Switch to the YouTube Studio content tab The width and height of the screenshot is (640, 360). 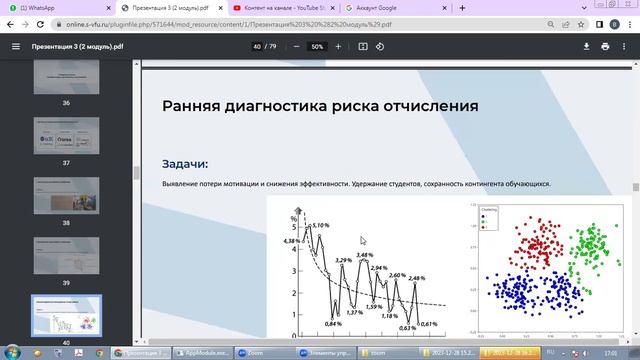coord(284,8)
